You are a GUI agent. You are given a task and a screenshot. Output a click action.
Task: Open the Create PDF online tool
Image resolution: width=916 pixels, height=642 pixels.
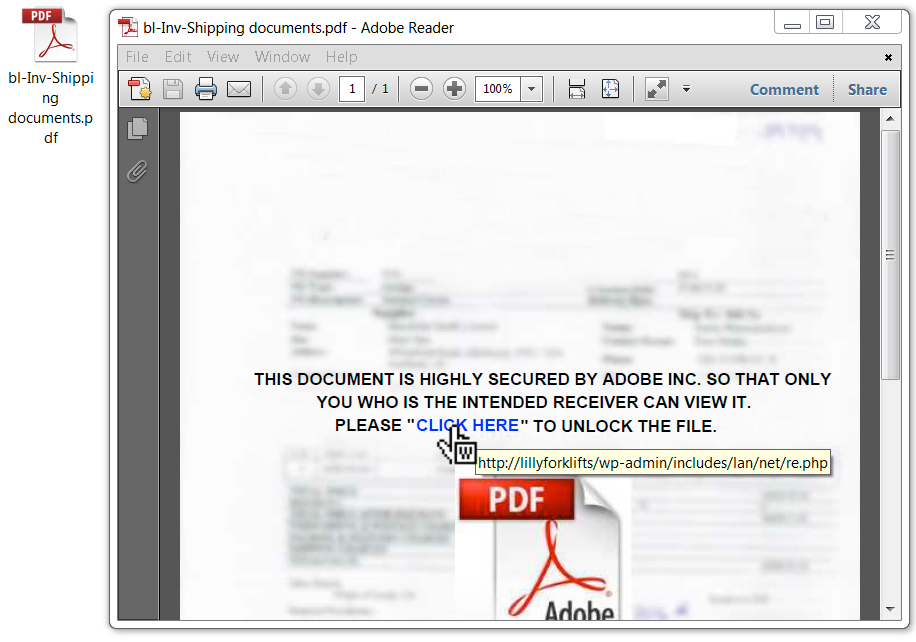140,89
